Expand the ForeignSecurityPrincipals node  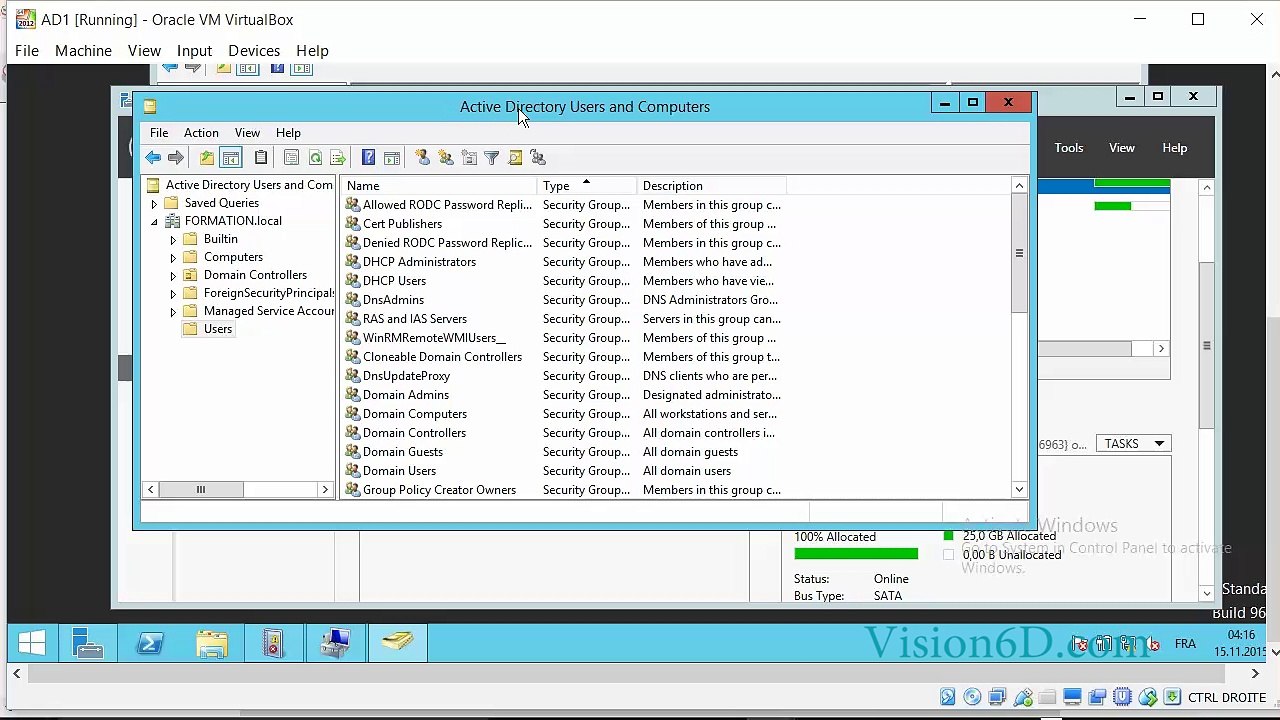click(x=173, y=294)
